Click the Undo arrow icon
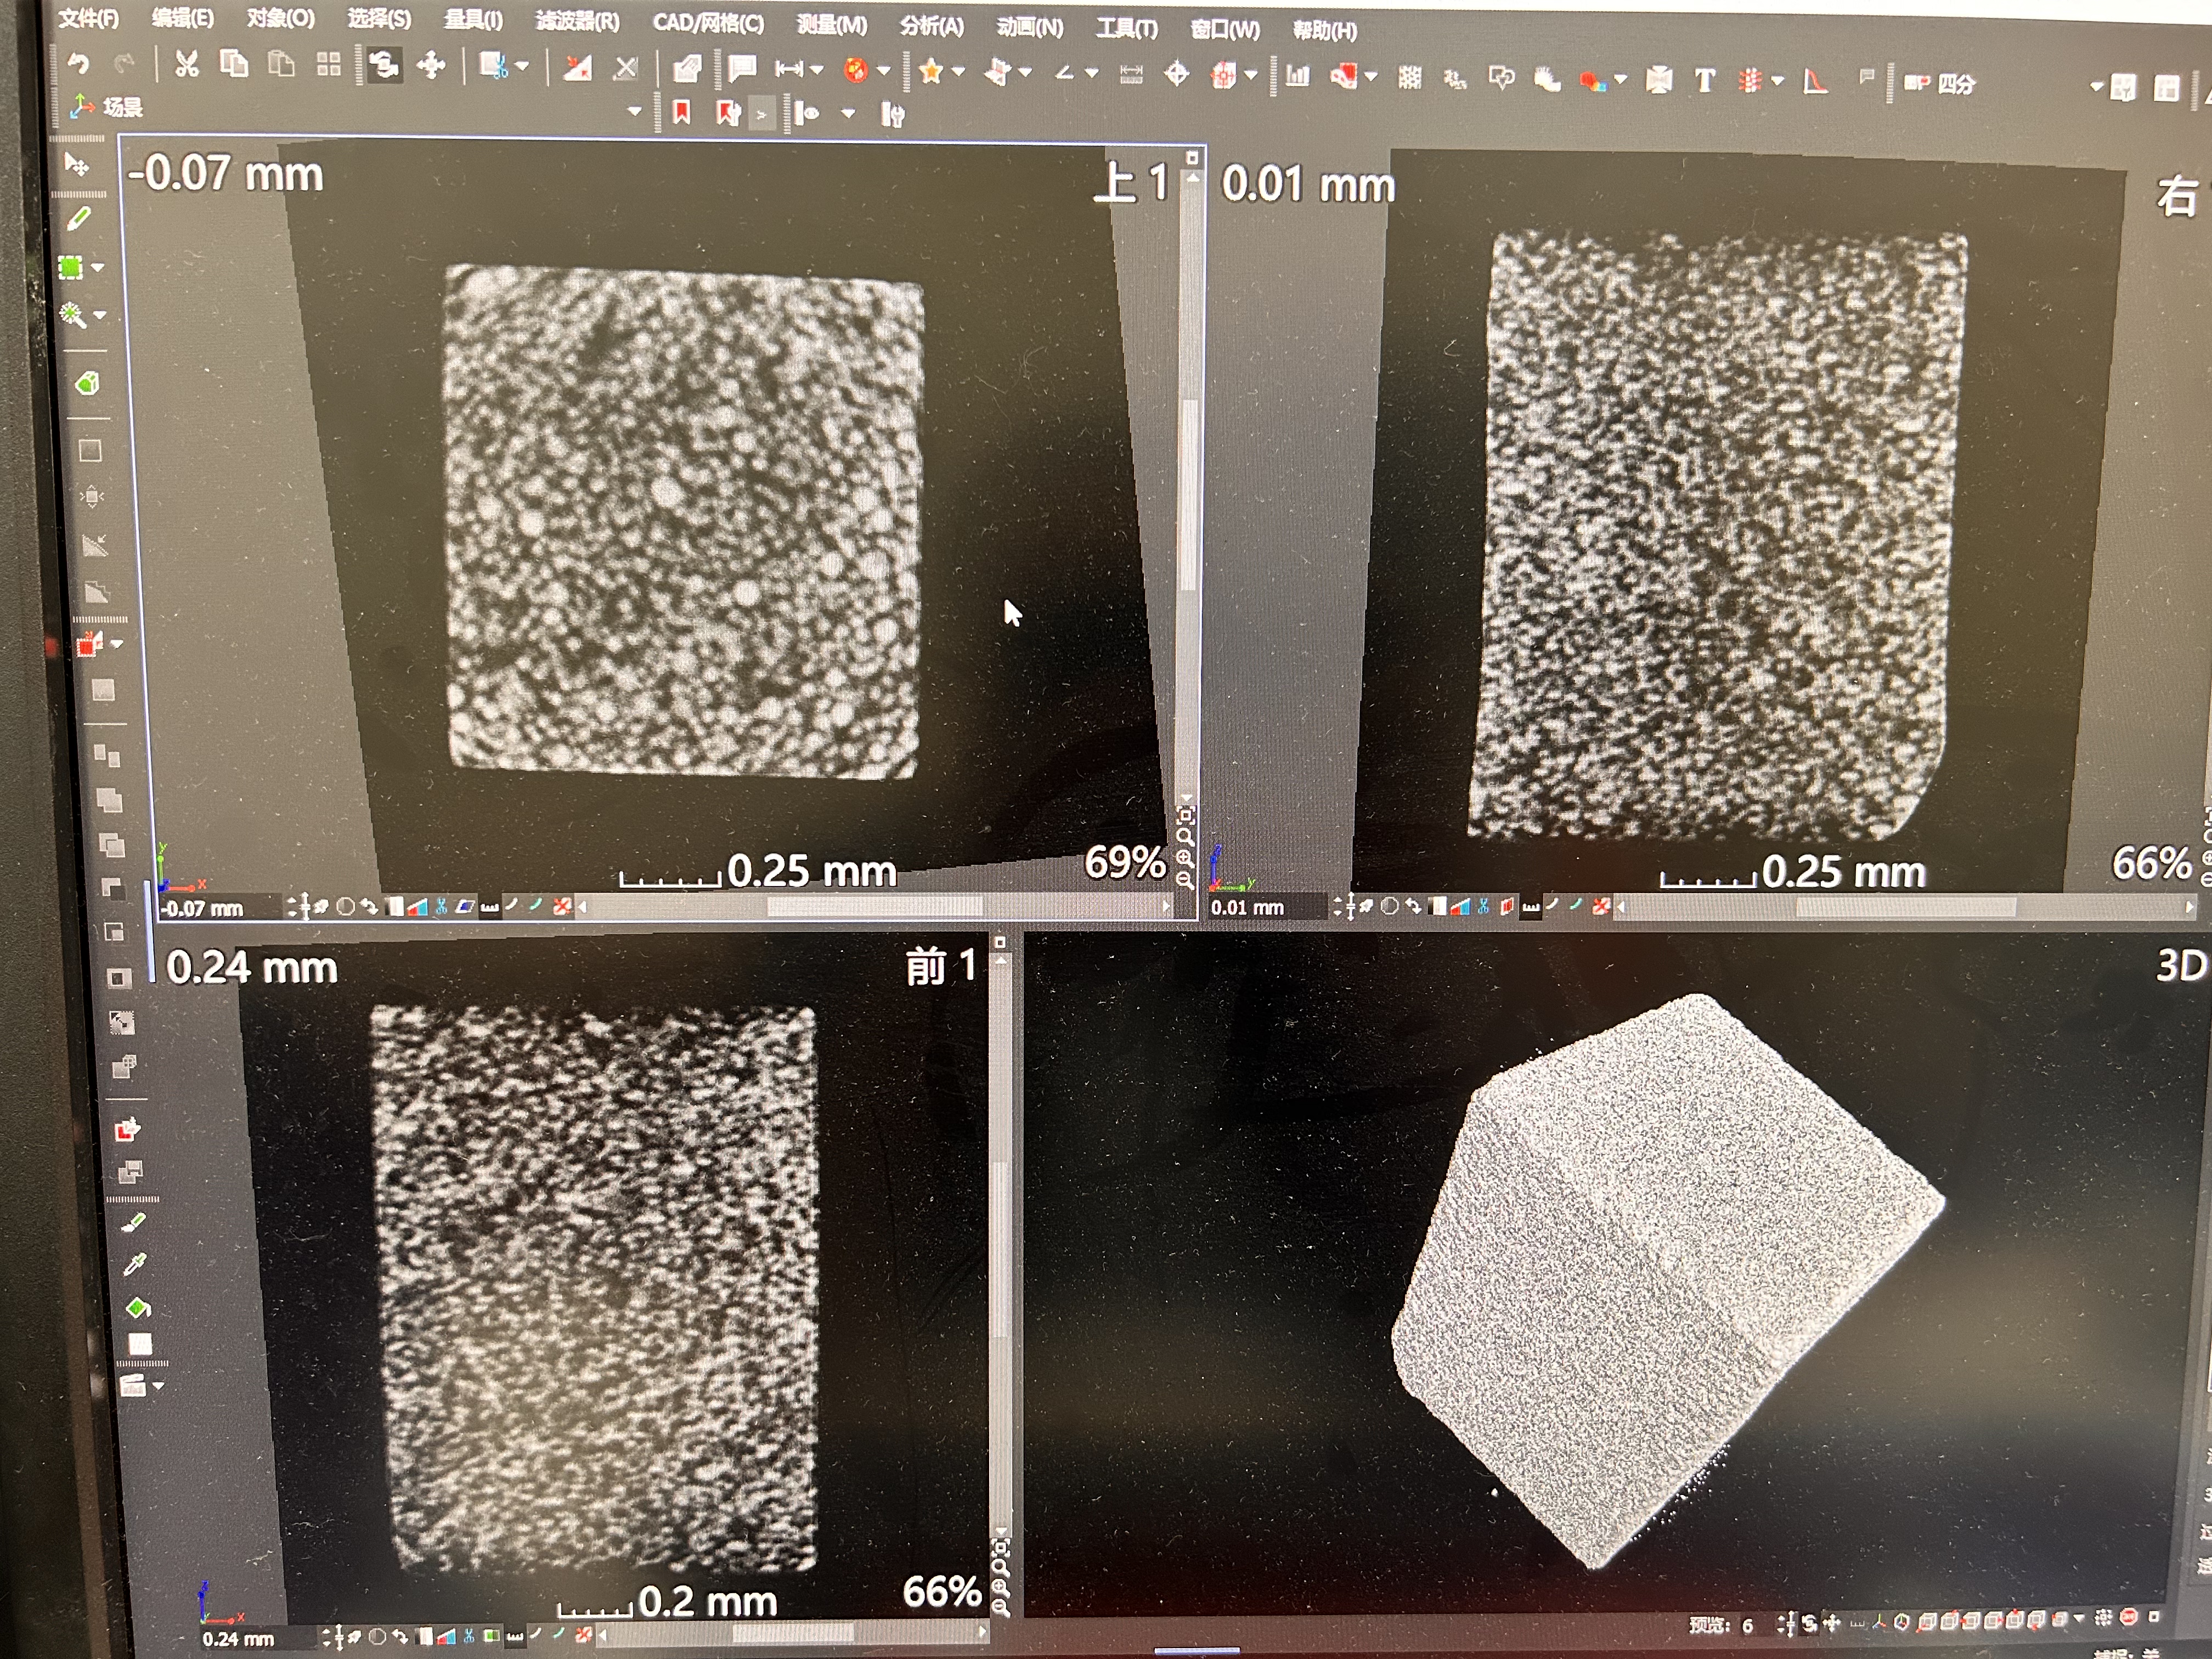 pos(78,65)
